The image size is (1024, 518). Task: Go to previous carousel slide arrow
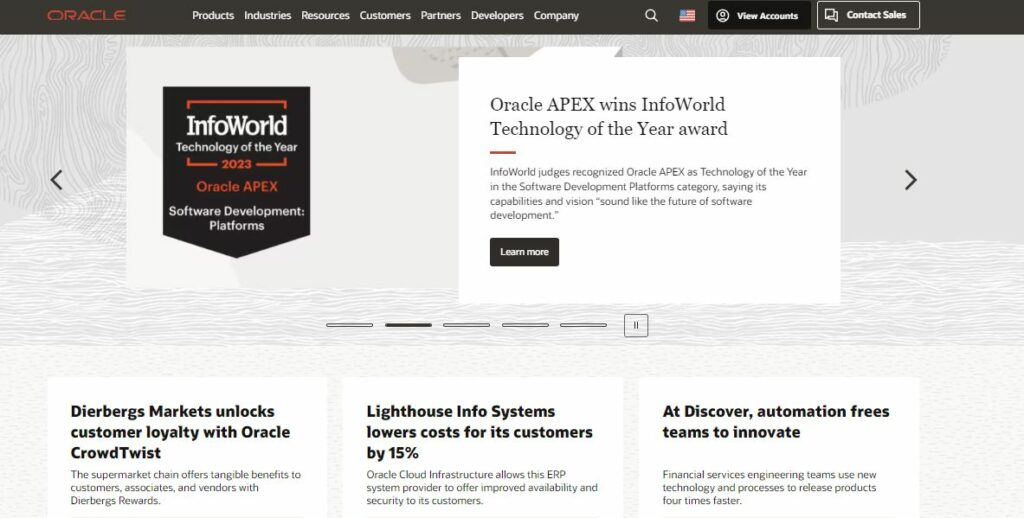[x=57, y=180]
